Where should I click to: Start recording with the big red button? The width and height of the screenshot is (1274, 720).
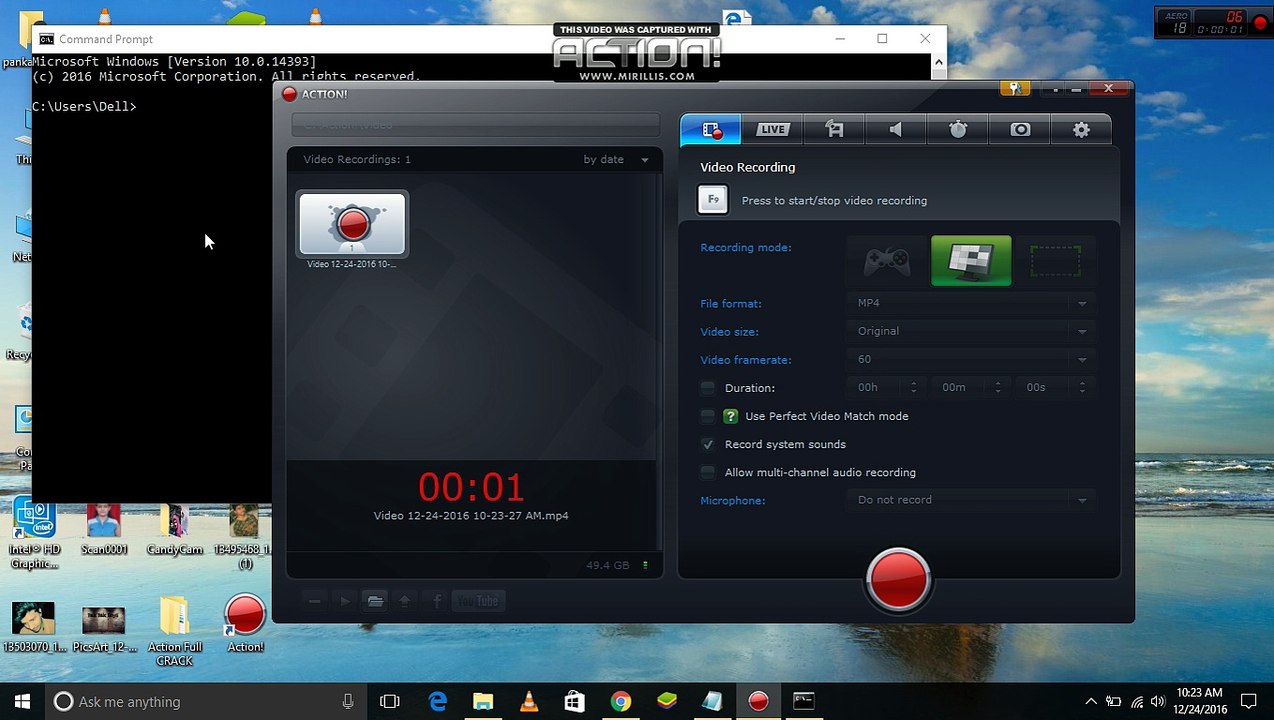pyautogui.click(x=898, y=579)
